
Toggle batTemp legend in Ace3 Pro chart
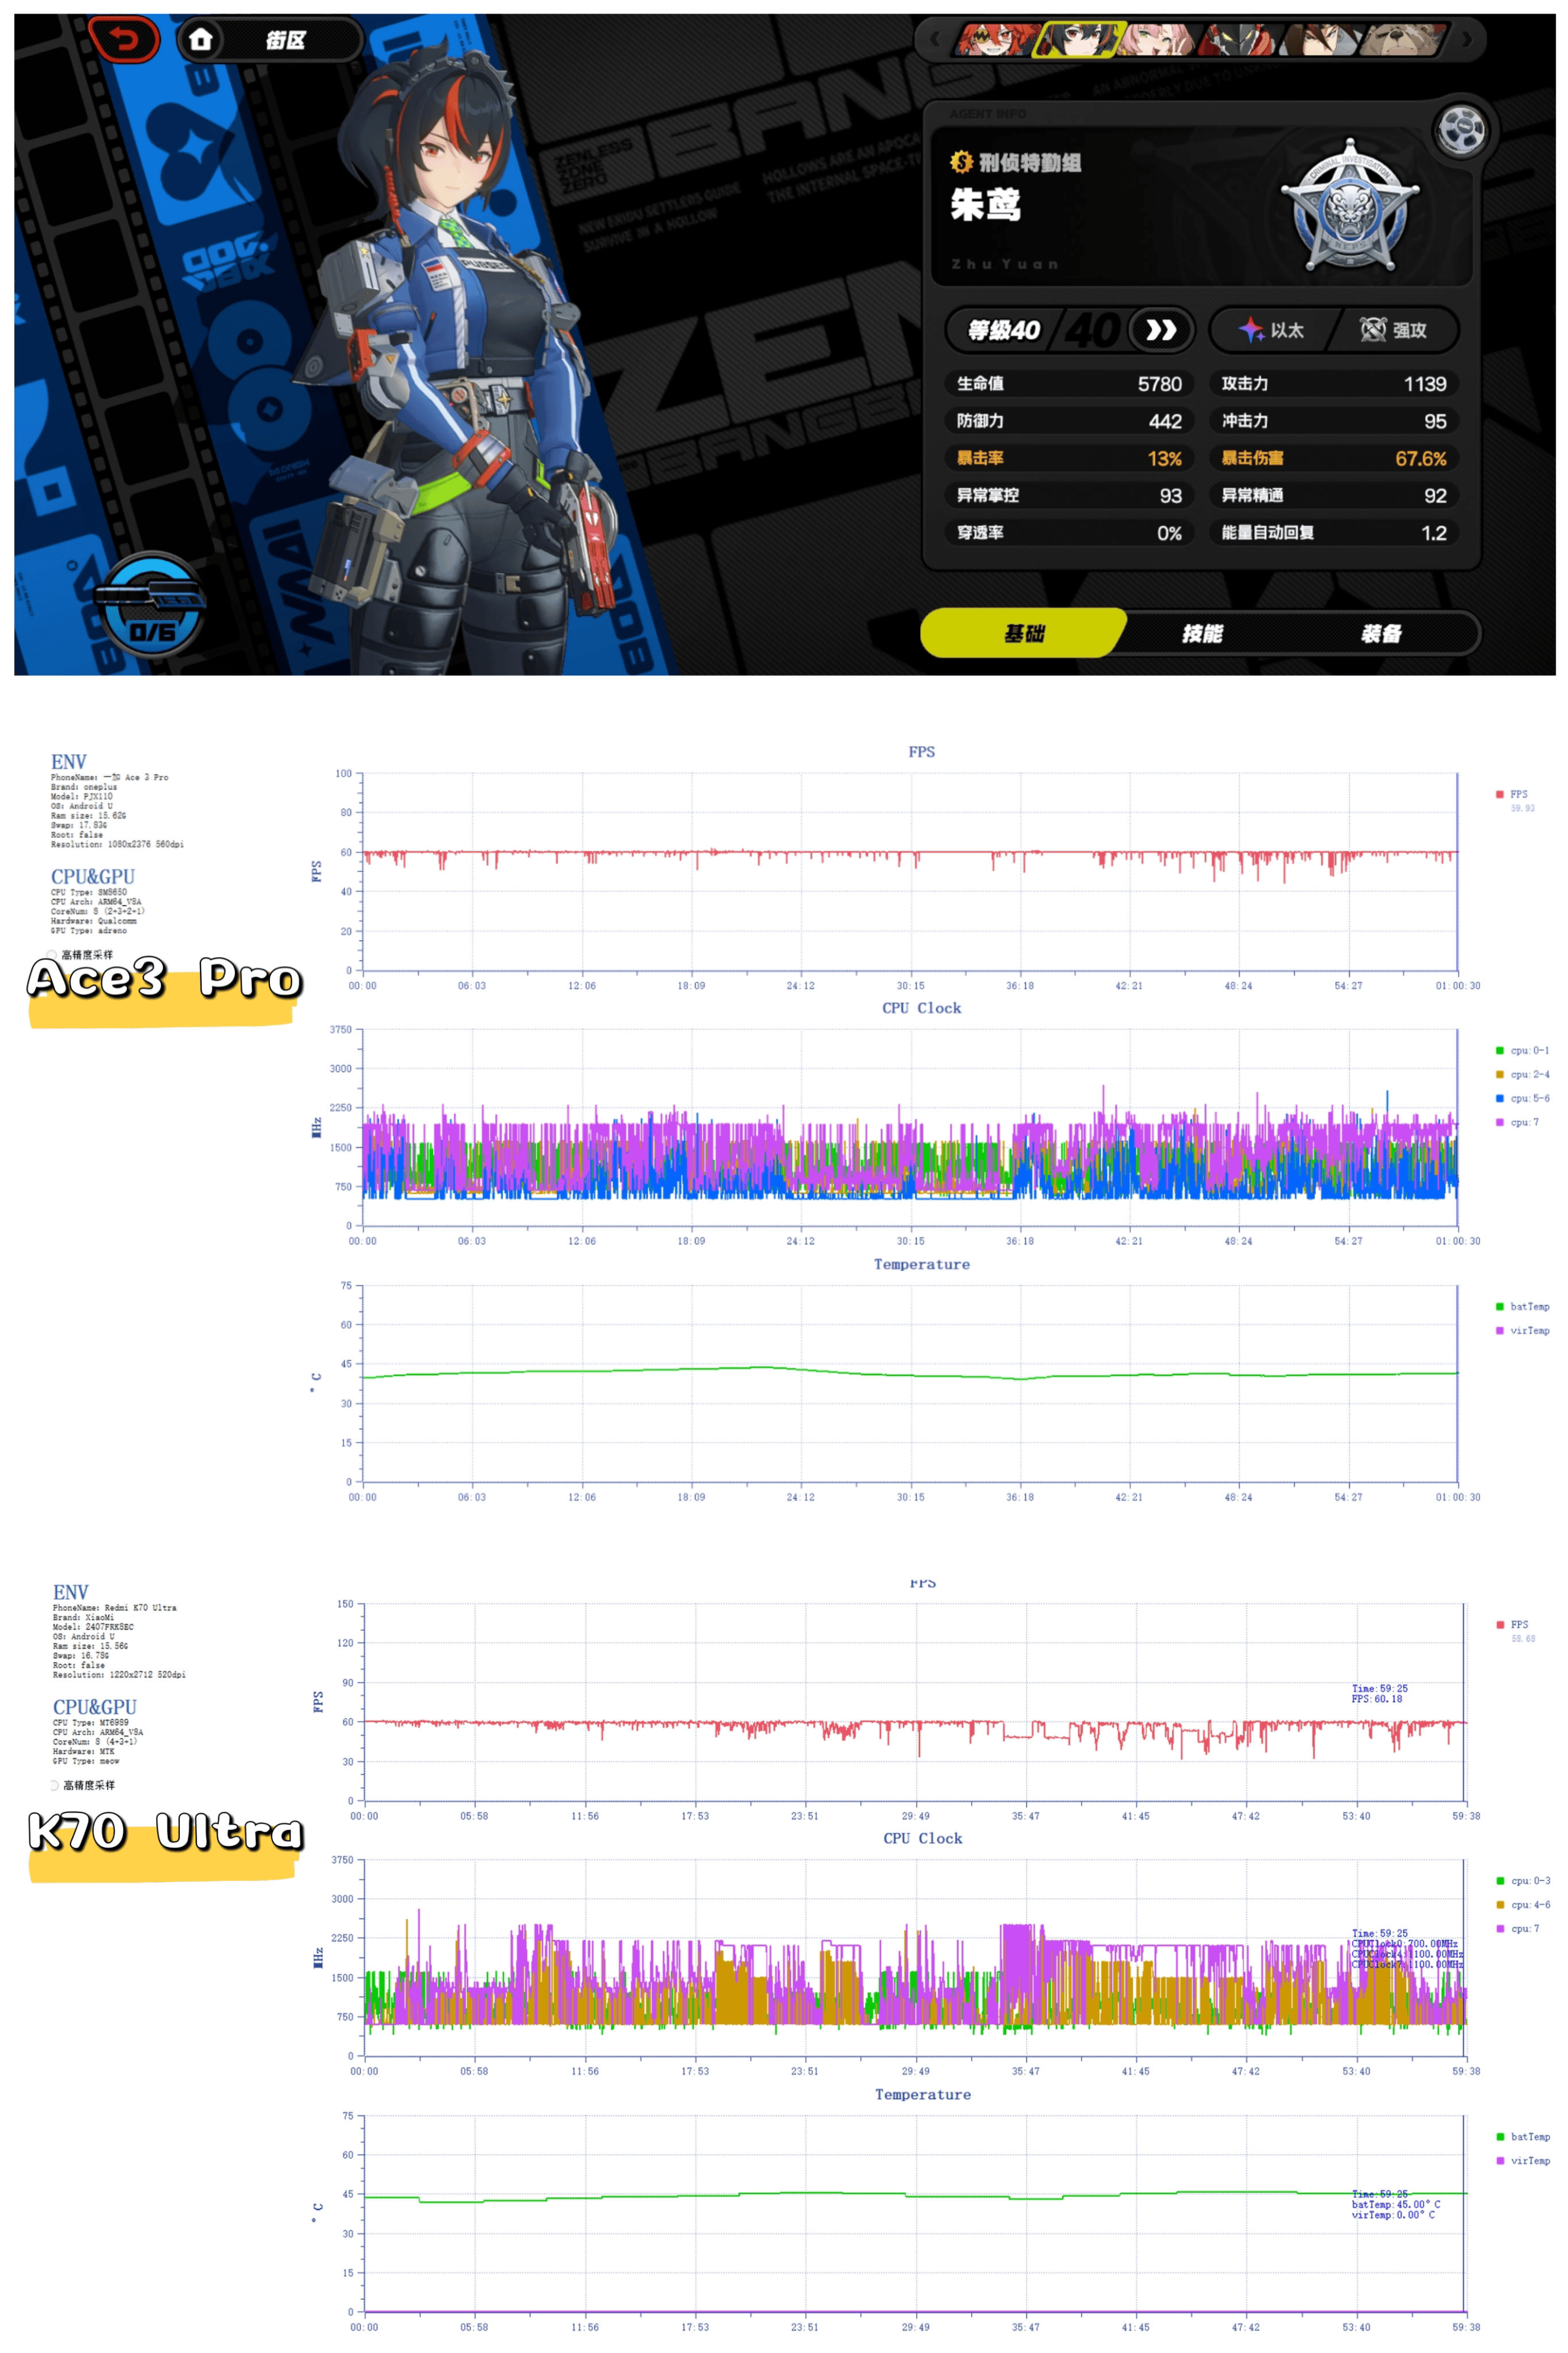[x=1522, y=1306]
